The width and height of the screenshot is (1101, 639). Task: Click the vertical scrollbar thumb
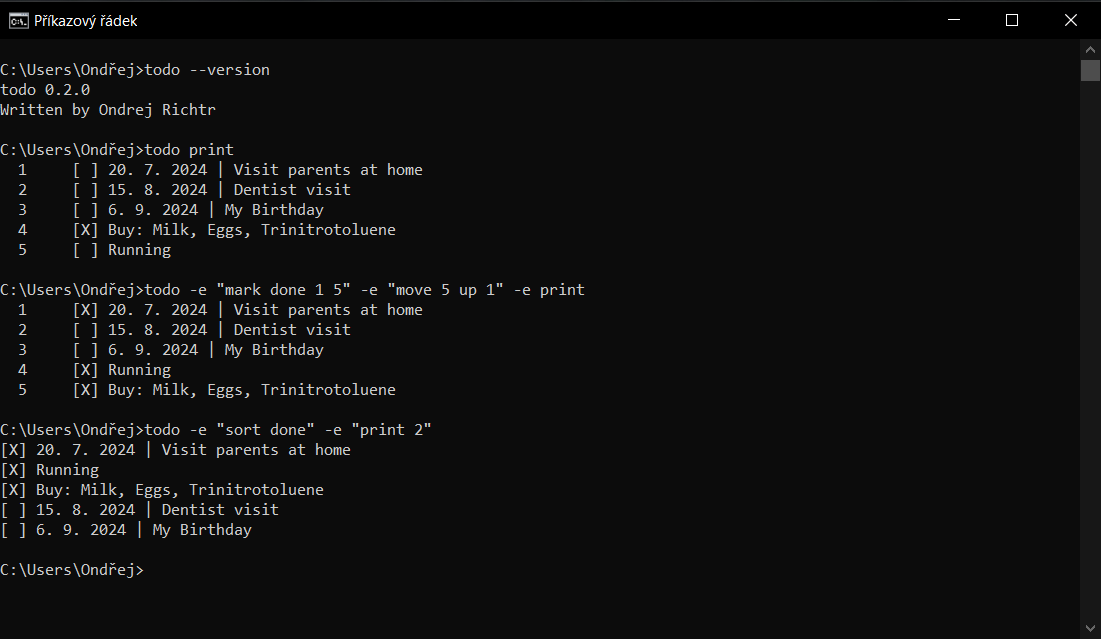point(1090,70)
